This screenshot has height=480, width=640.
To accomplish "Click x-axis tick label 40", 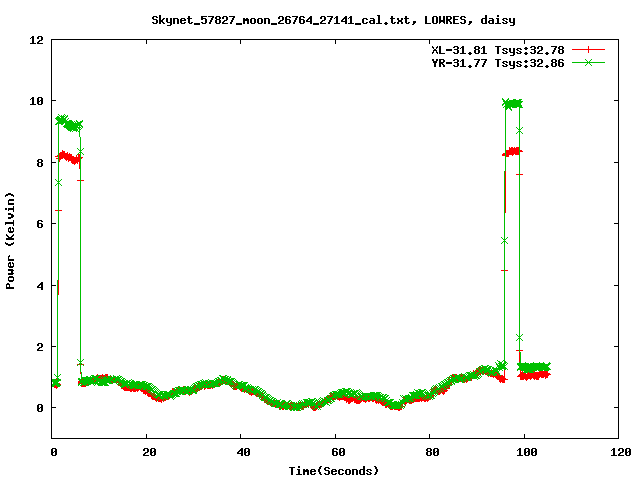I will click(244, 452).
